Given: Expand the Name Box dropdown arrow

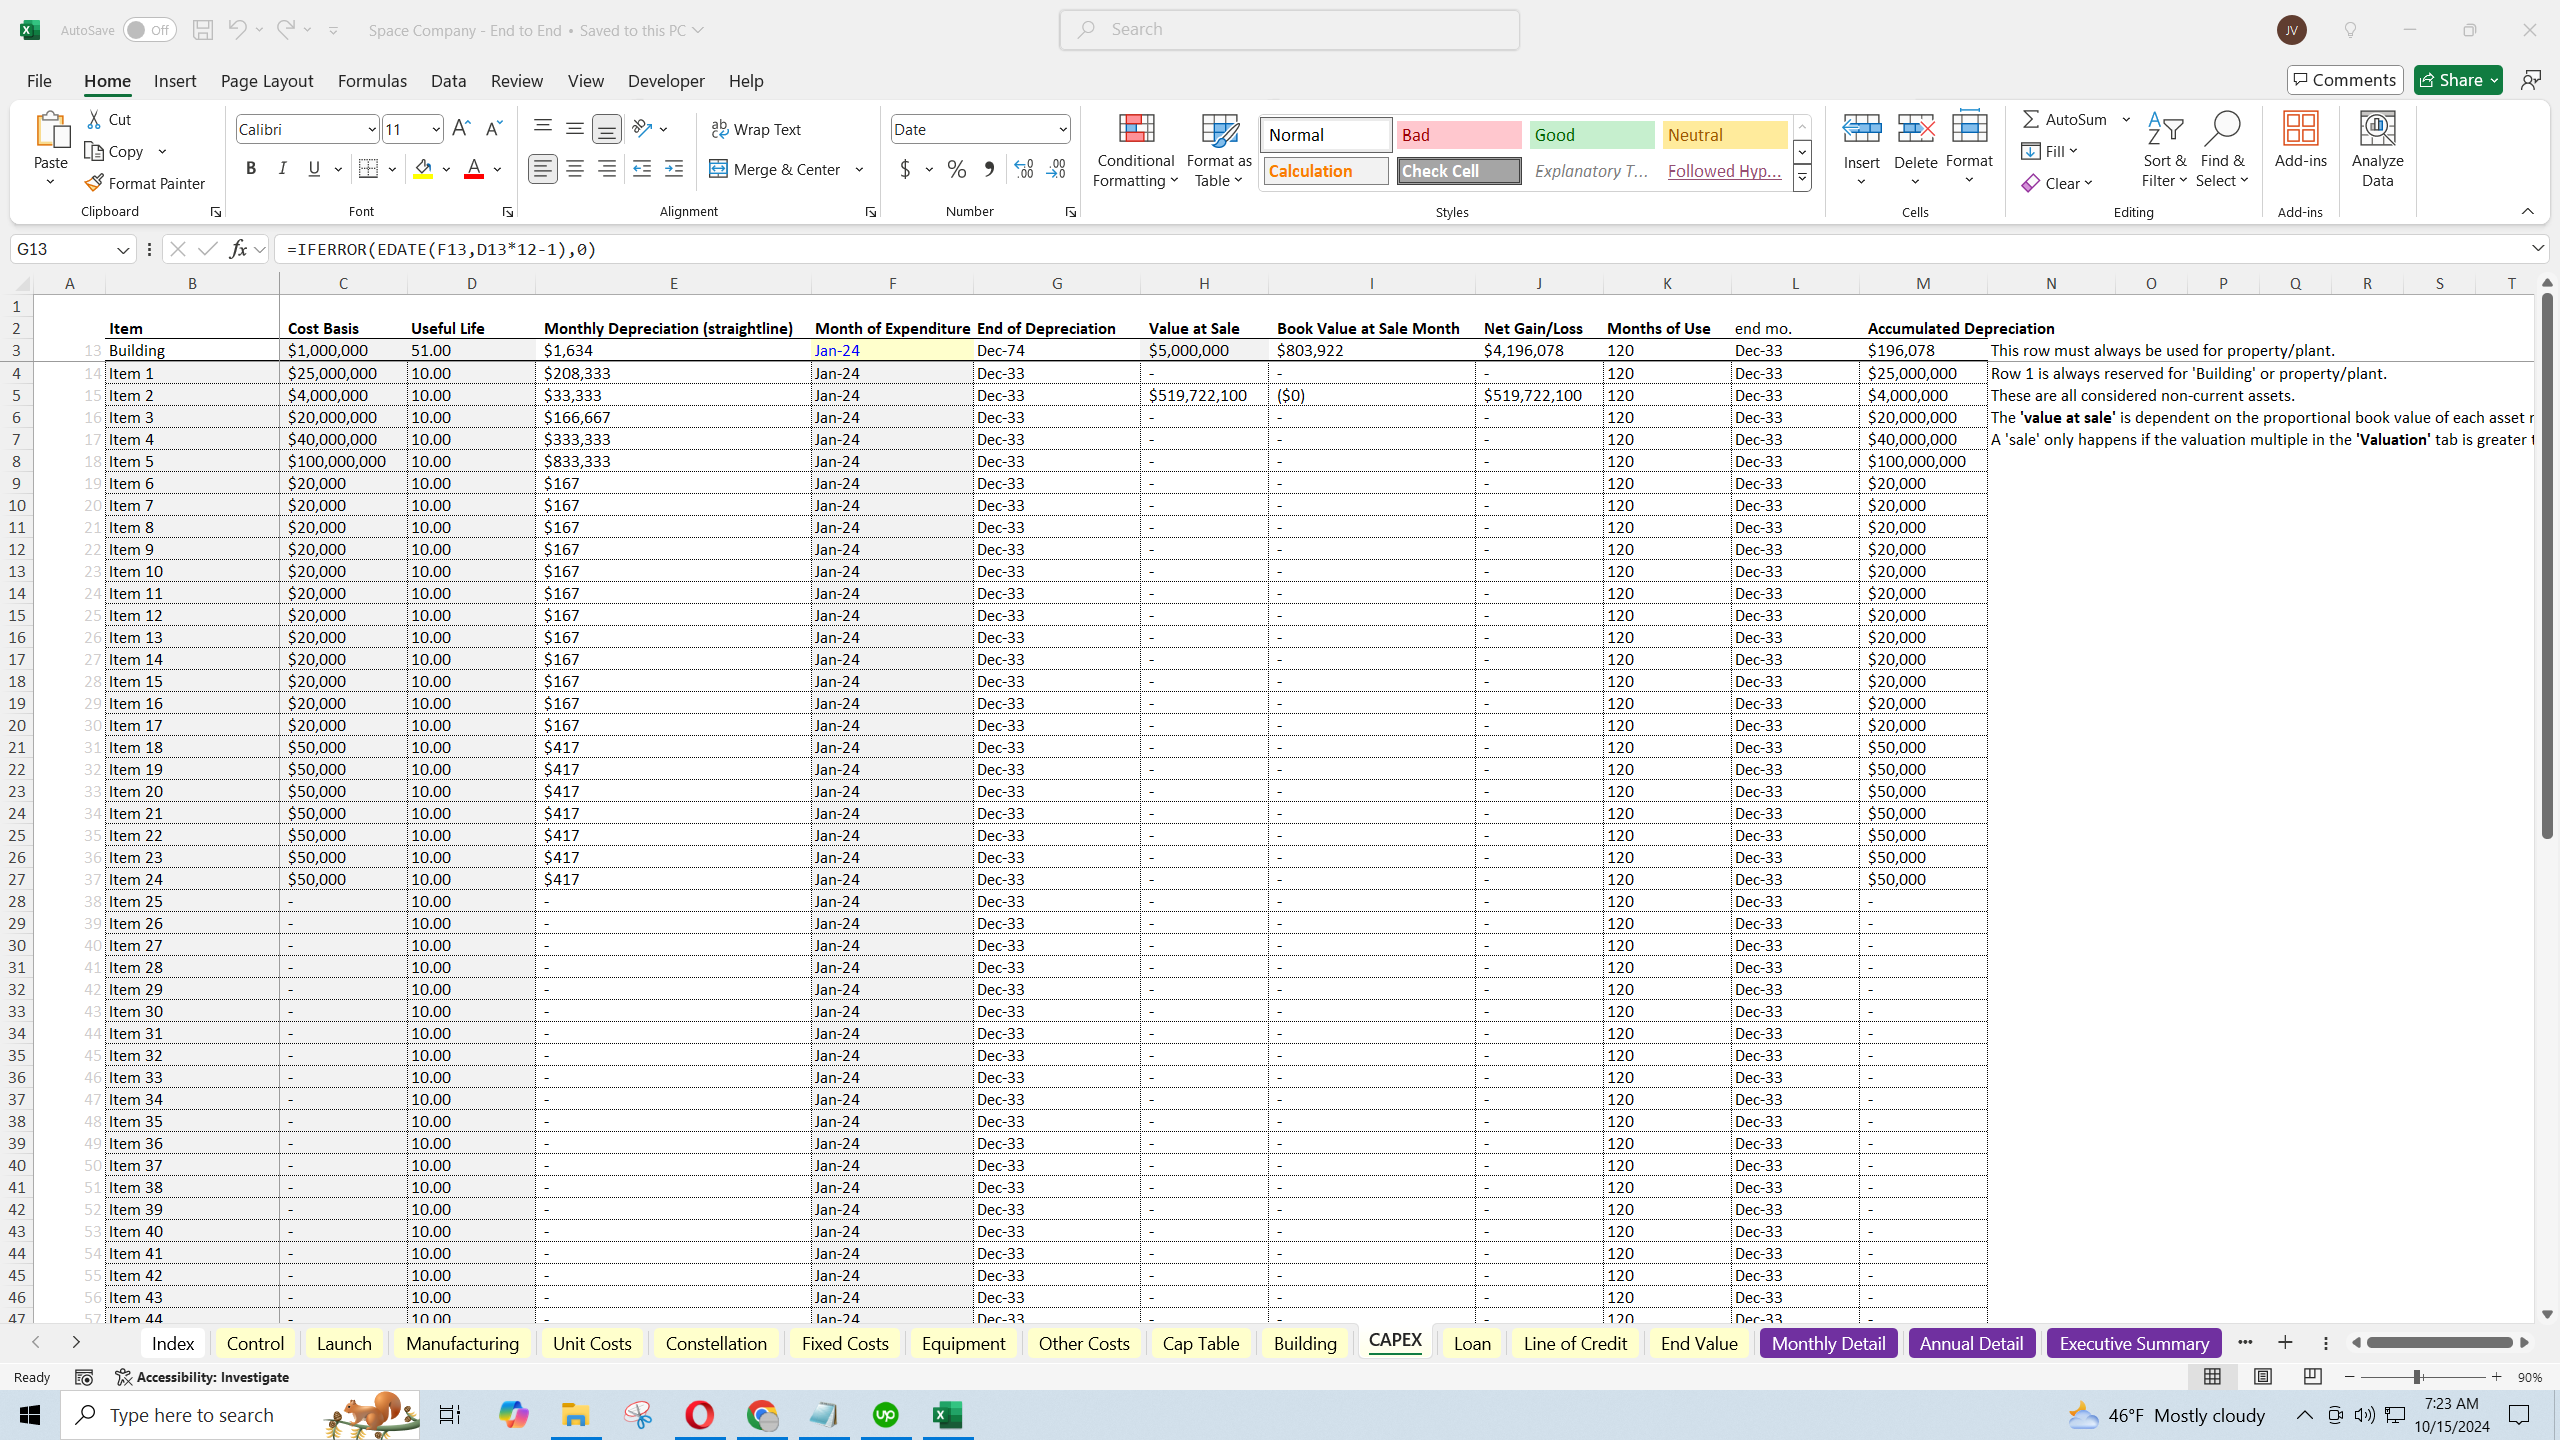Looking at the screenshot, I should [x=123, y=249].
